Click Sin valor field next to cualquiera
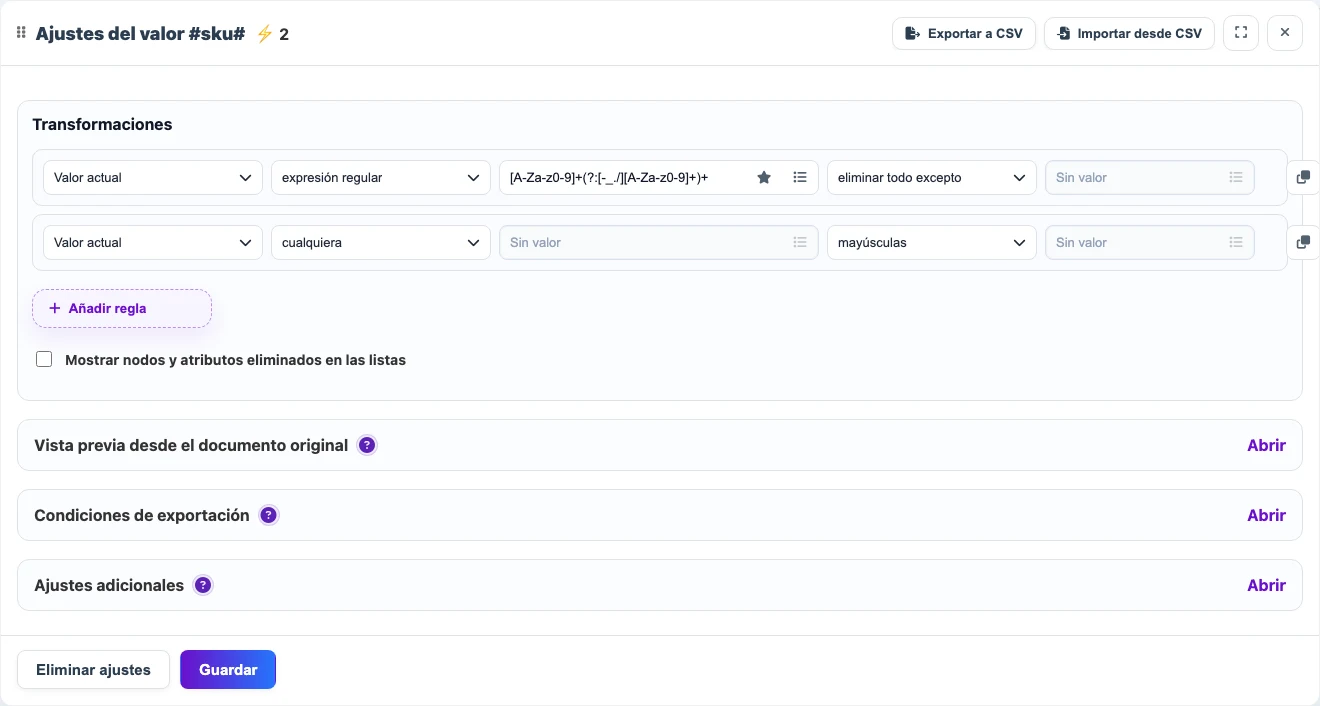Viewport: 1320px width, 706px height. pyautogui.click(x=659, y=242)
